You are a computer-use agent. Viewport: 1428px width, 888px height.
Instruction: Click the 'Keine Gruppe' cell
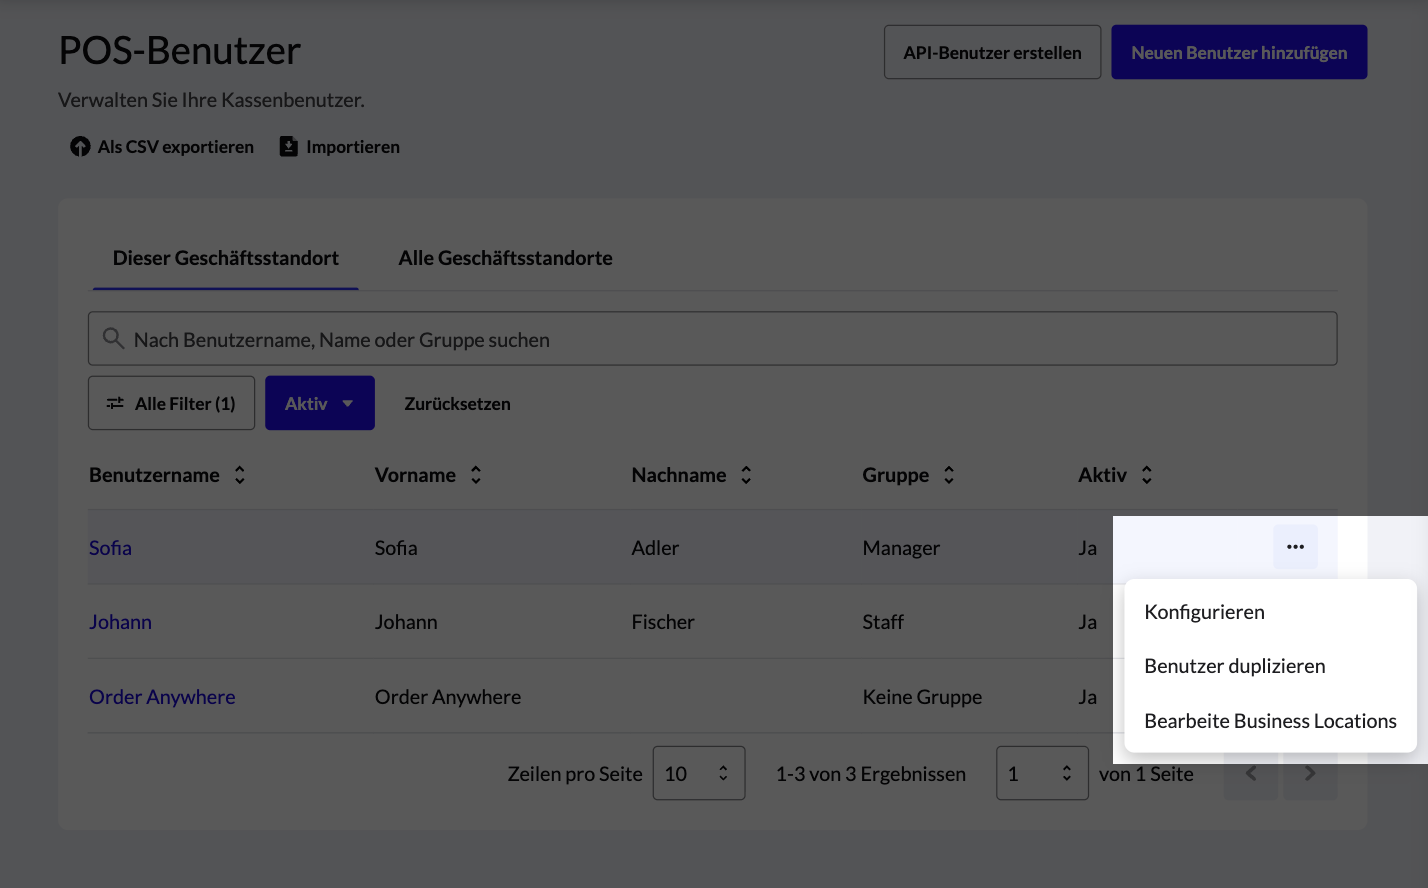[922, 697]
